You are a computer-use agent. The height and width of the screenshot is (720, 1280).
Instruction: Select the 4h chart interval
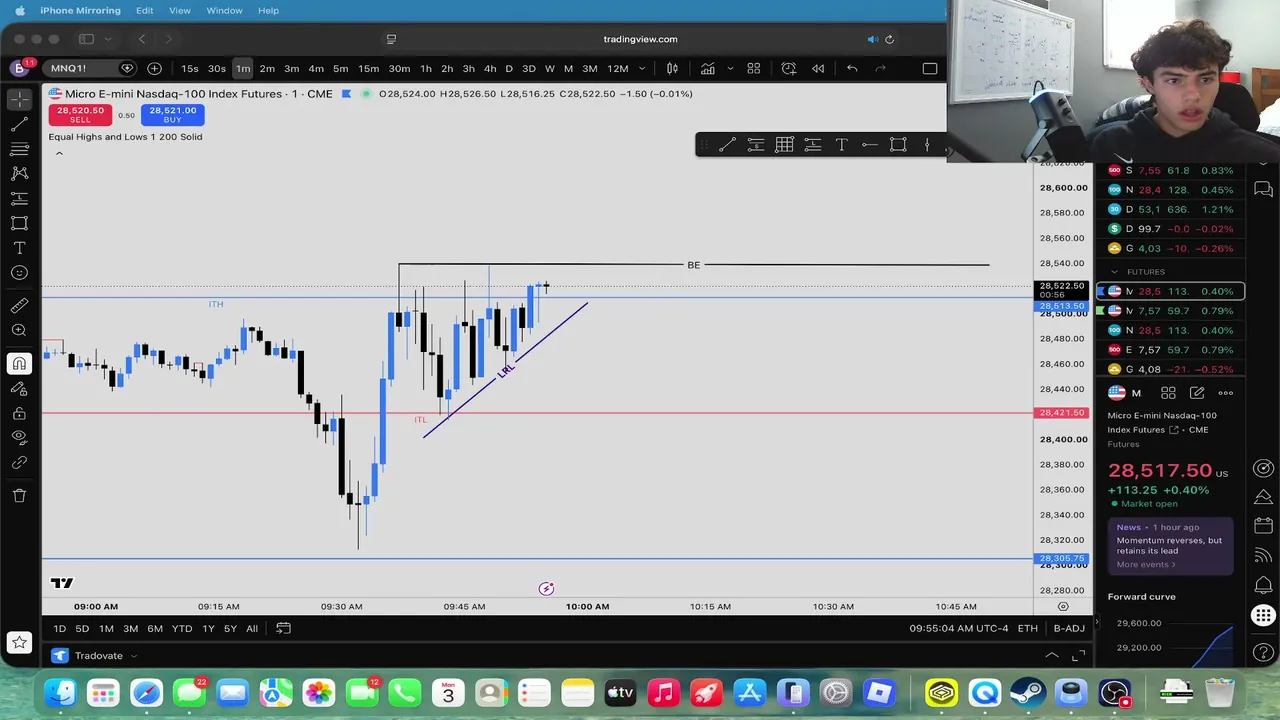pyautogui.click(x=490, y=68)
